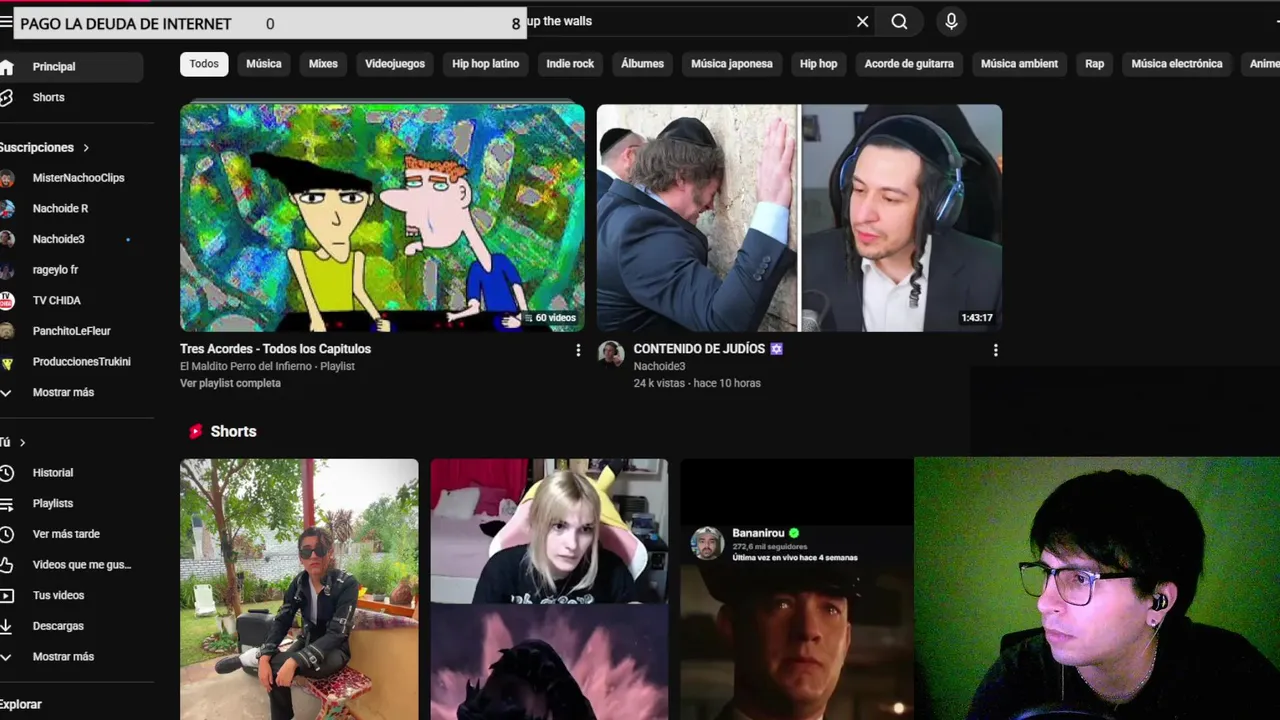Open Nachoide R channel avatar

click(7, 209)
